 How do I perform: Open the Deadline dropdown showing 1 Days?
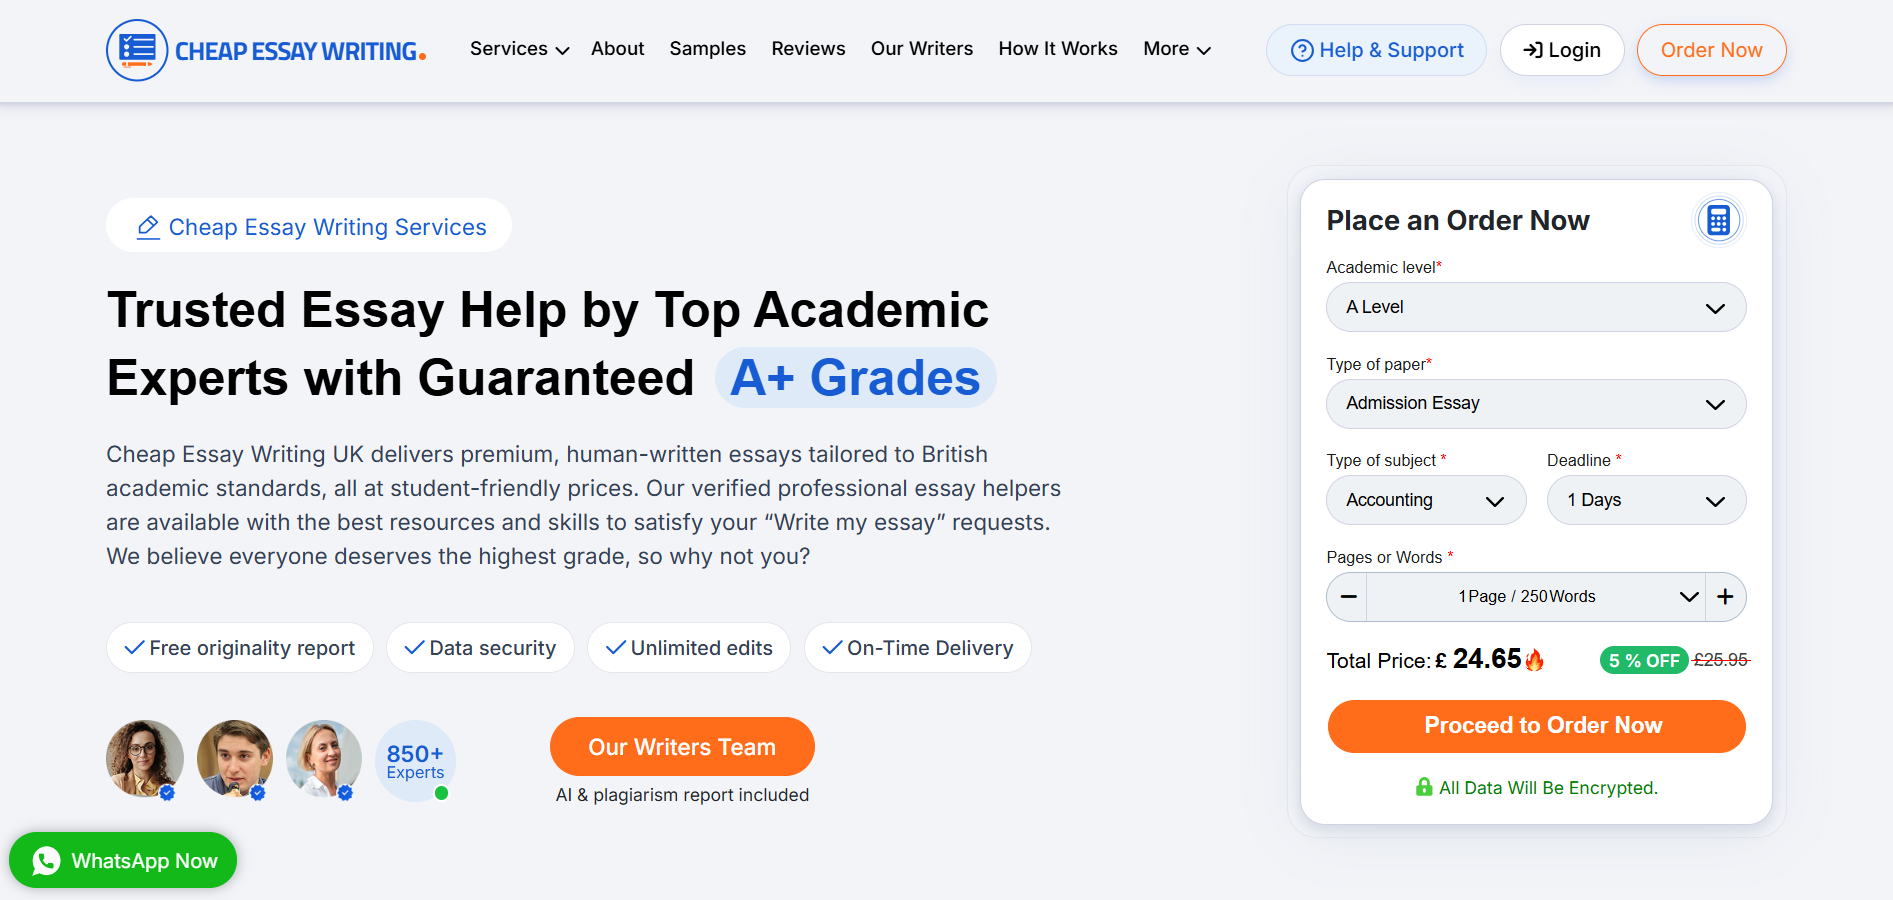click(x=1646, y=500)
